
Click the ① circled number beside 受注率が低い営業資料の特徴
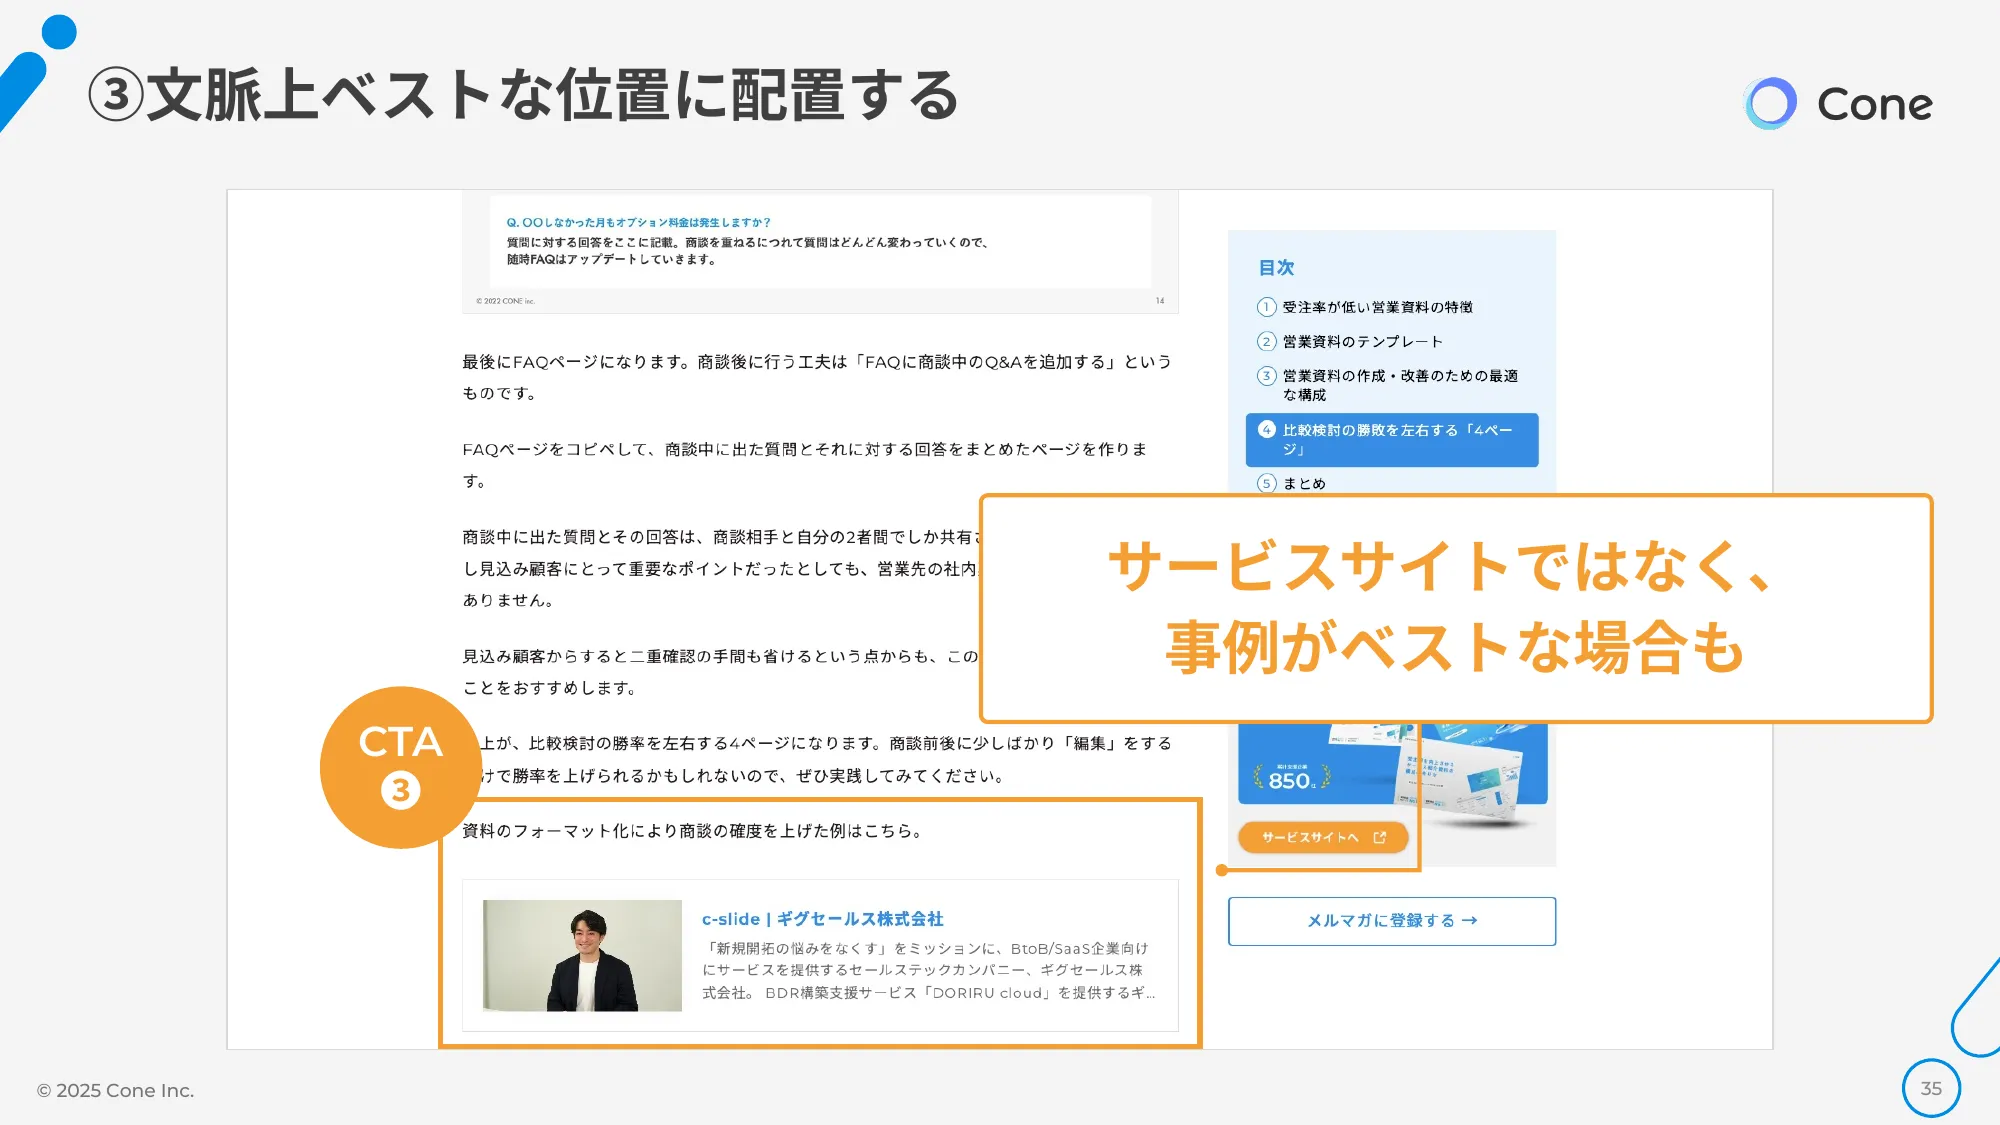coord(1266,307)
